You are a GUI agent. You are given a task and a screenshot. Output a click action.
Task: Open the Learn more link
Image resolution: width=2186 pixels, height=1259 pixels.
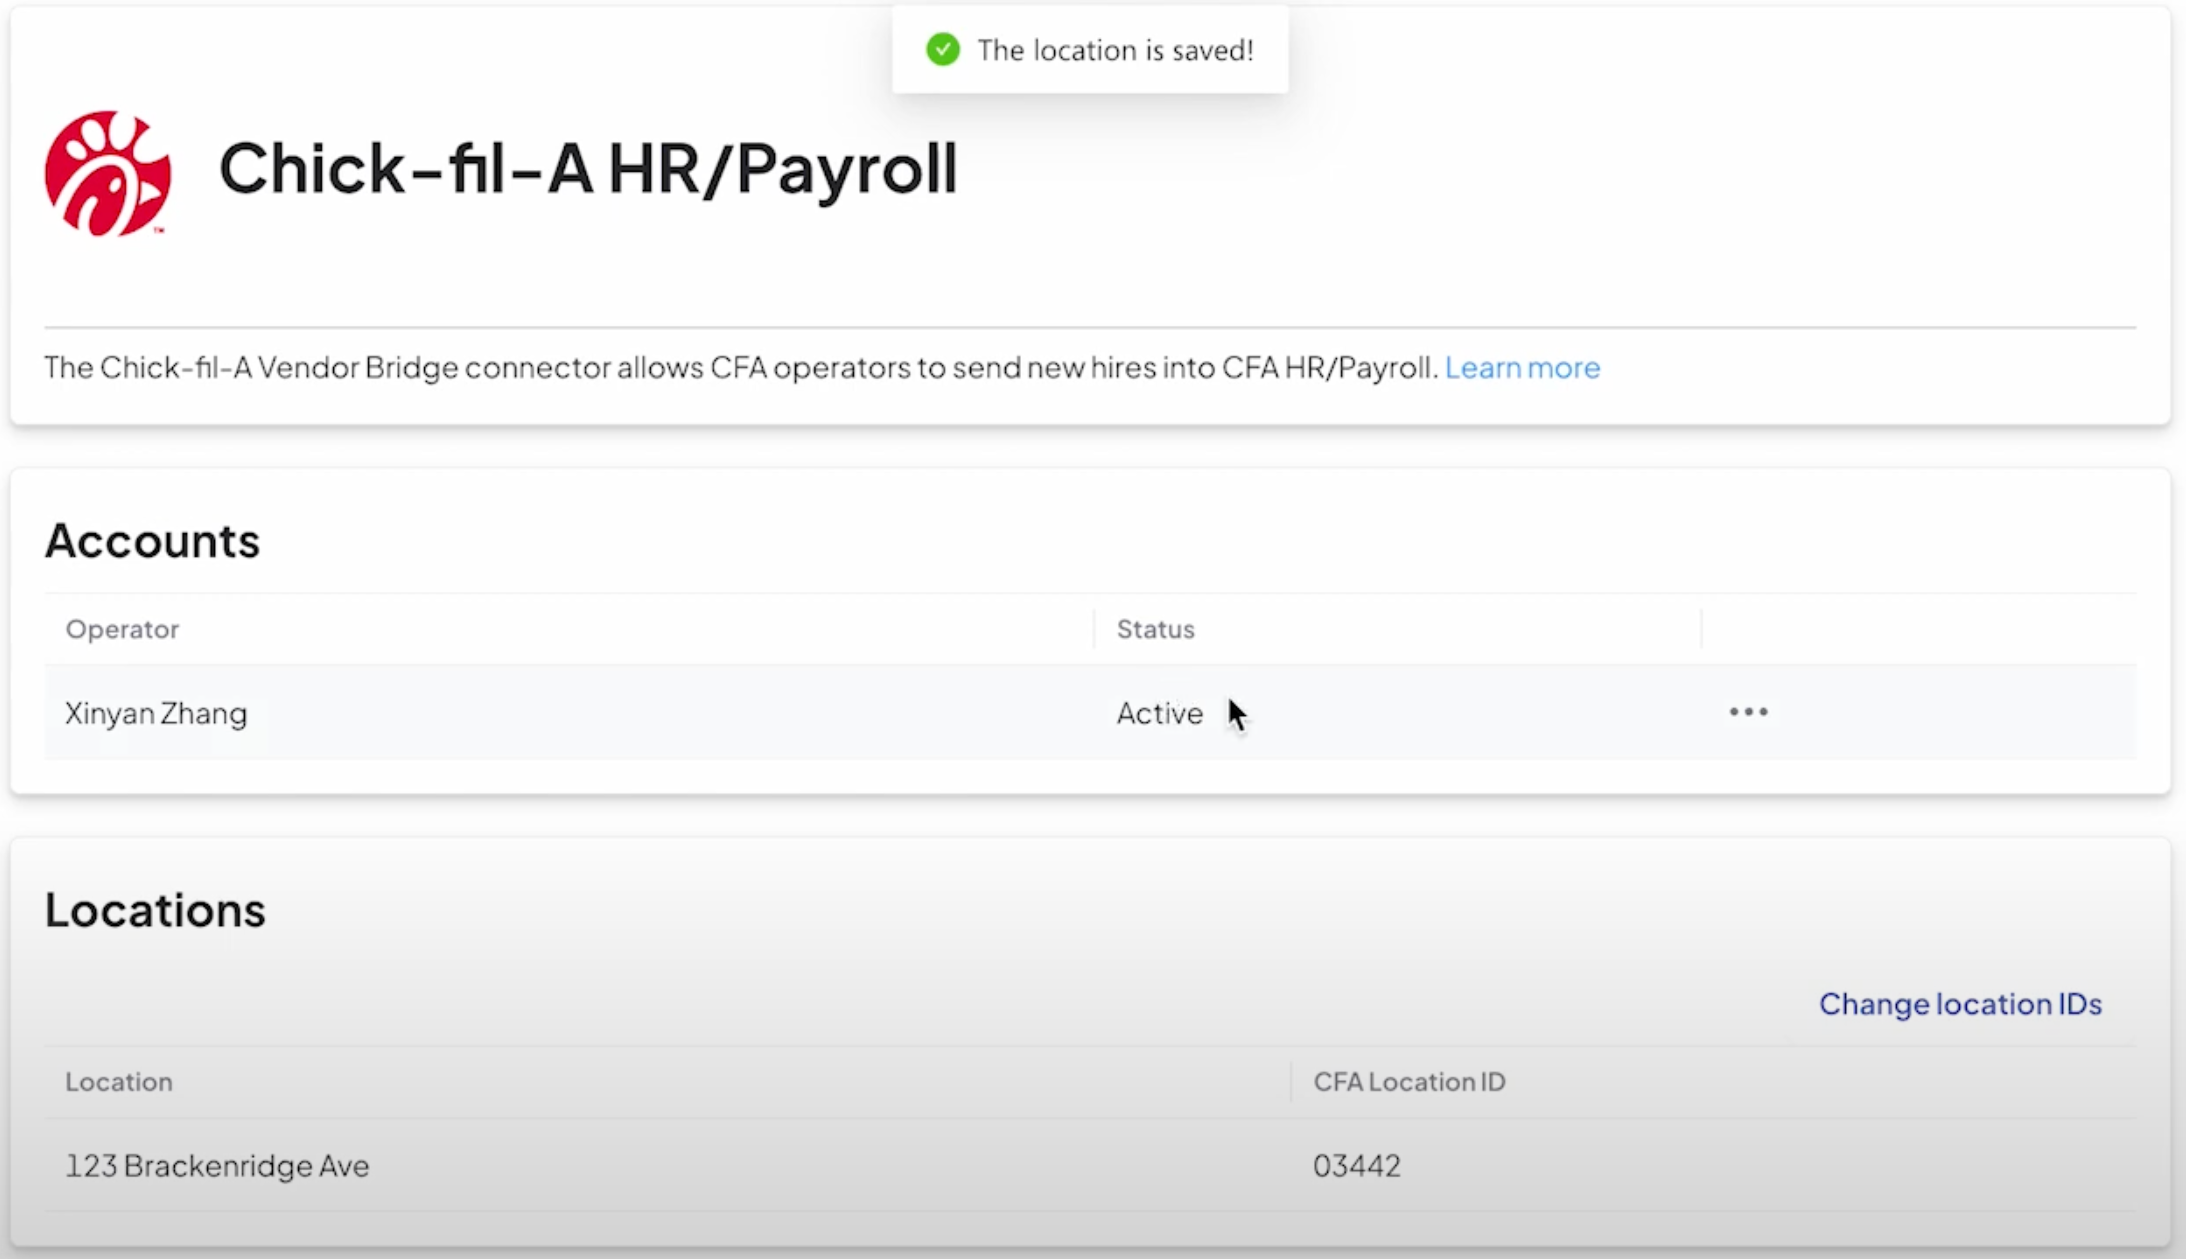point(1521,367)
